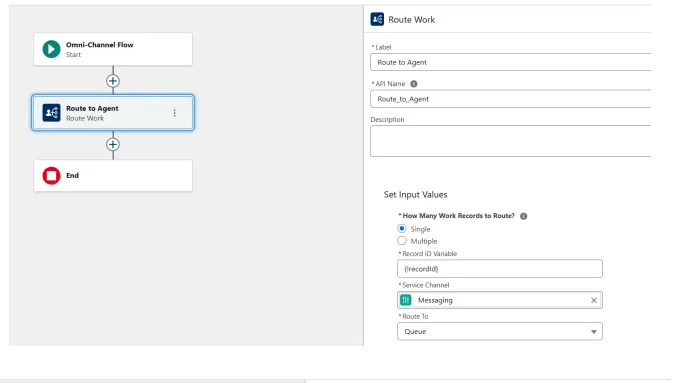Click the Description text area
The width and height of the screenshot is (688, 383).
pos(511,141)
